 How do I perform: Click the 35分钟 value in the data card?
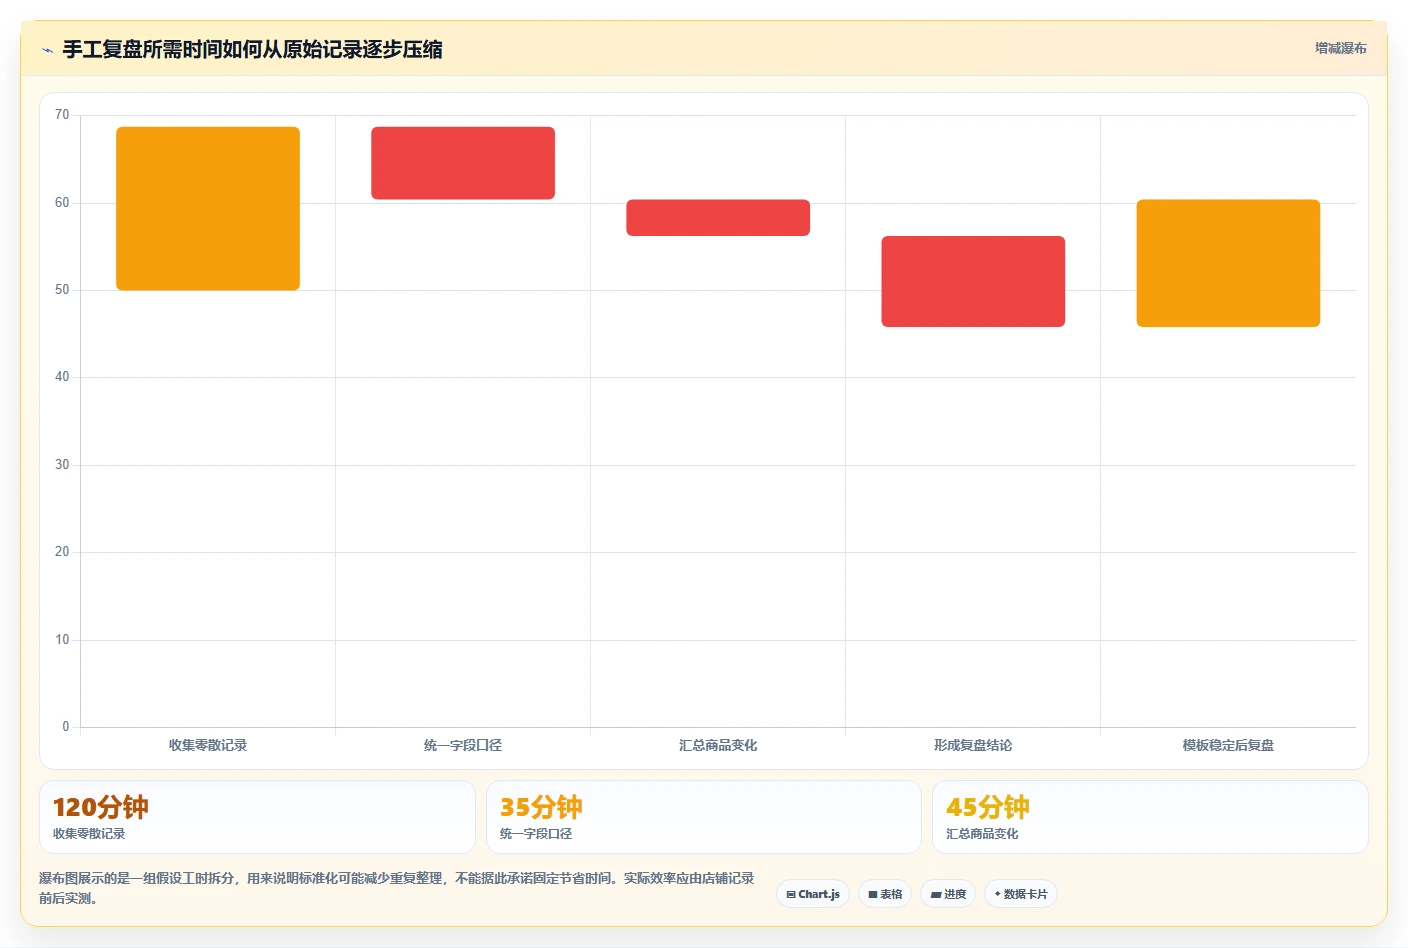coord(541,808)
